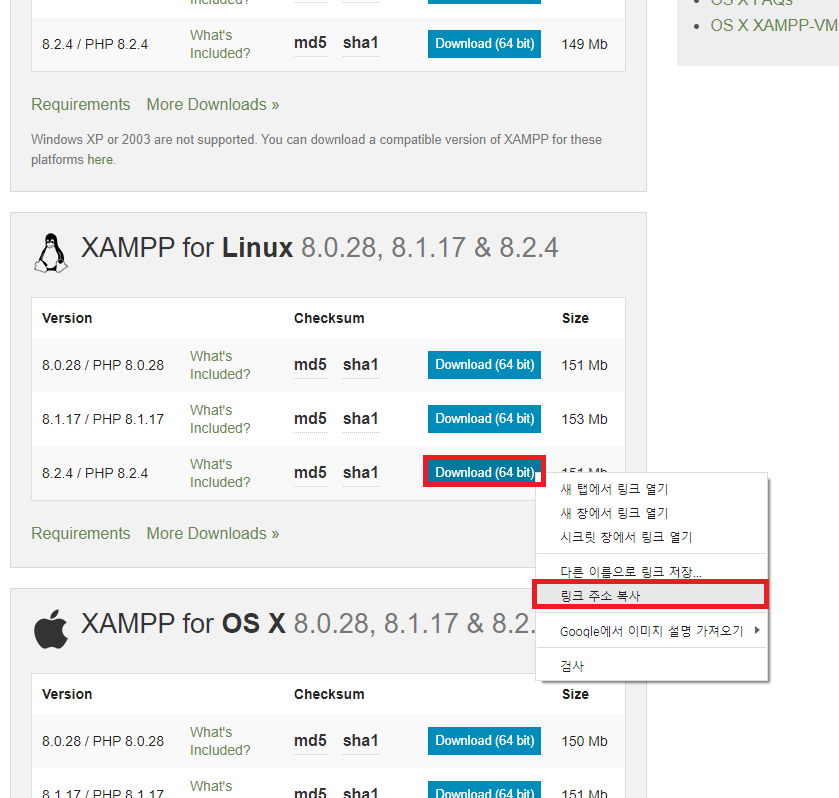
Task: Choose '시크릿 창에서 링크 열기' option
Action: [652, 537]
